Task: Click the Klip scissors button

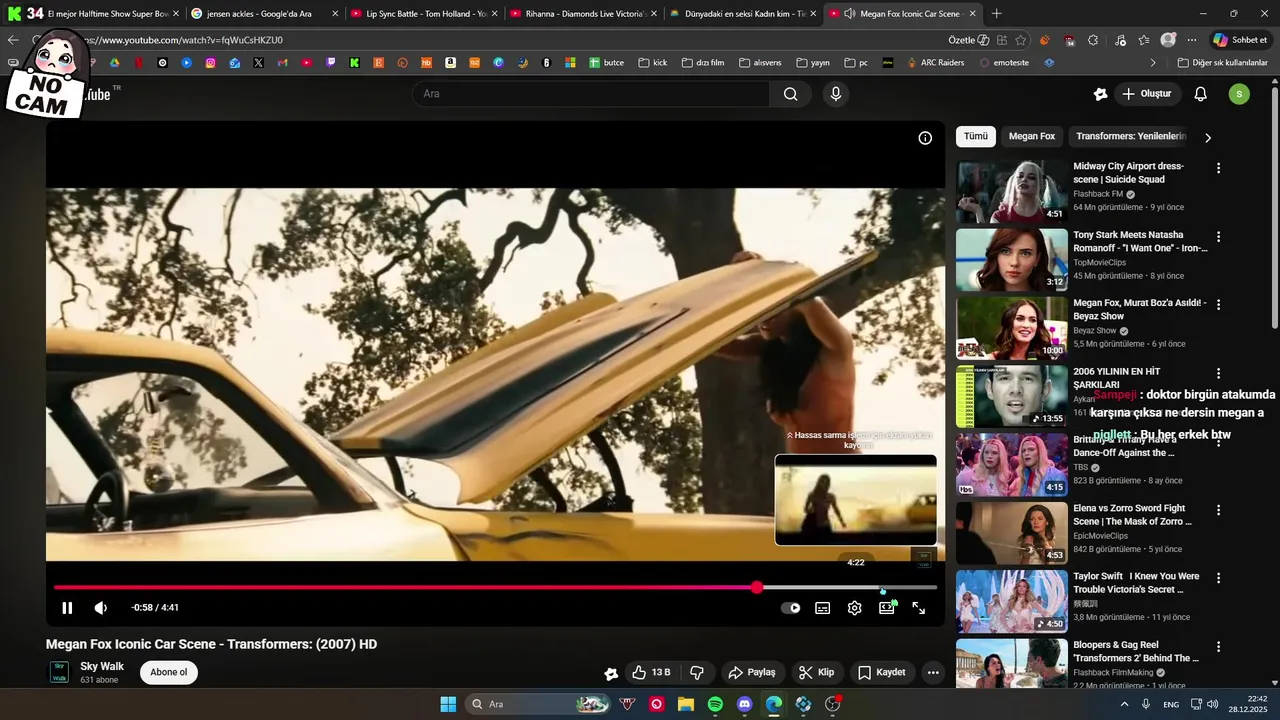Action: pos(816,672)
